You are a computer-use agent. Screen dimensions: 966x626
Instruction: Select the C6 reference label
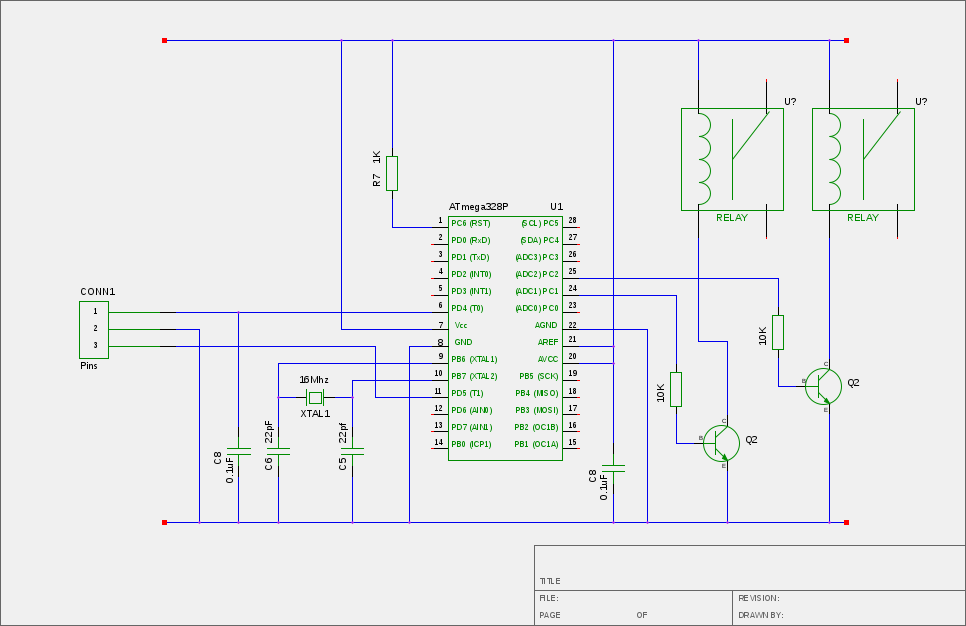pyautogui.click(x=269, y=464)
